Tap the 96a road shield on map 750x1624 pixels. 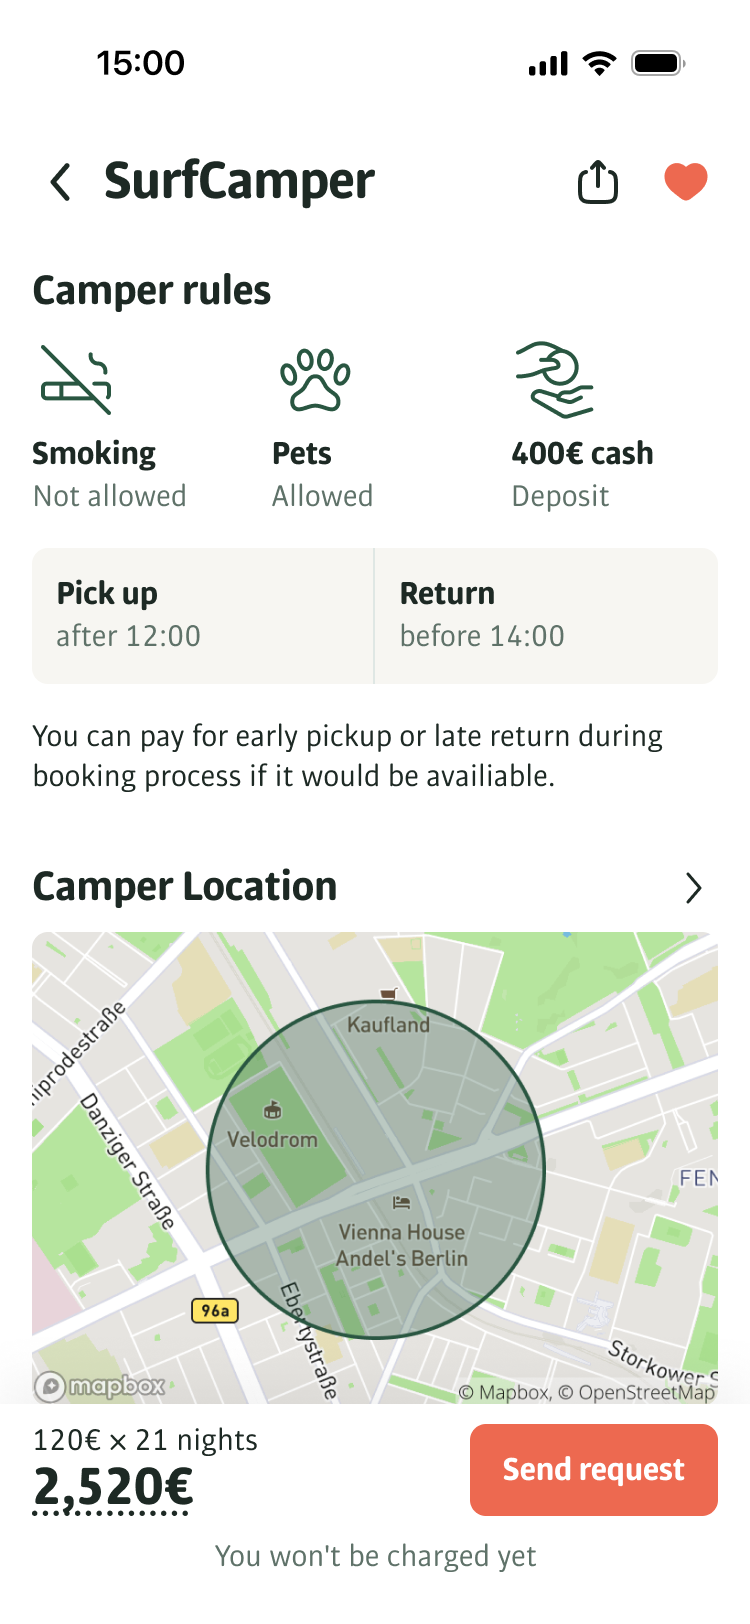pyautogui.click(x=215, y=1310)
